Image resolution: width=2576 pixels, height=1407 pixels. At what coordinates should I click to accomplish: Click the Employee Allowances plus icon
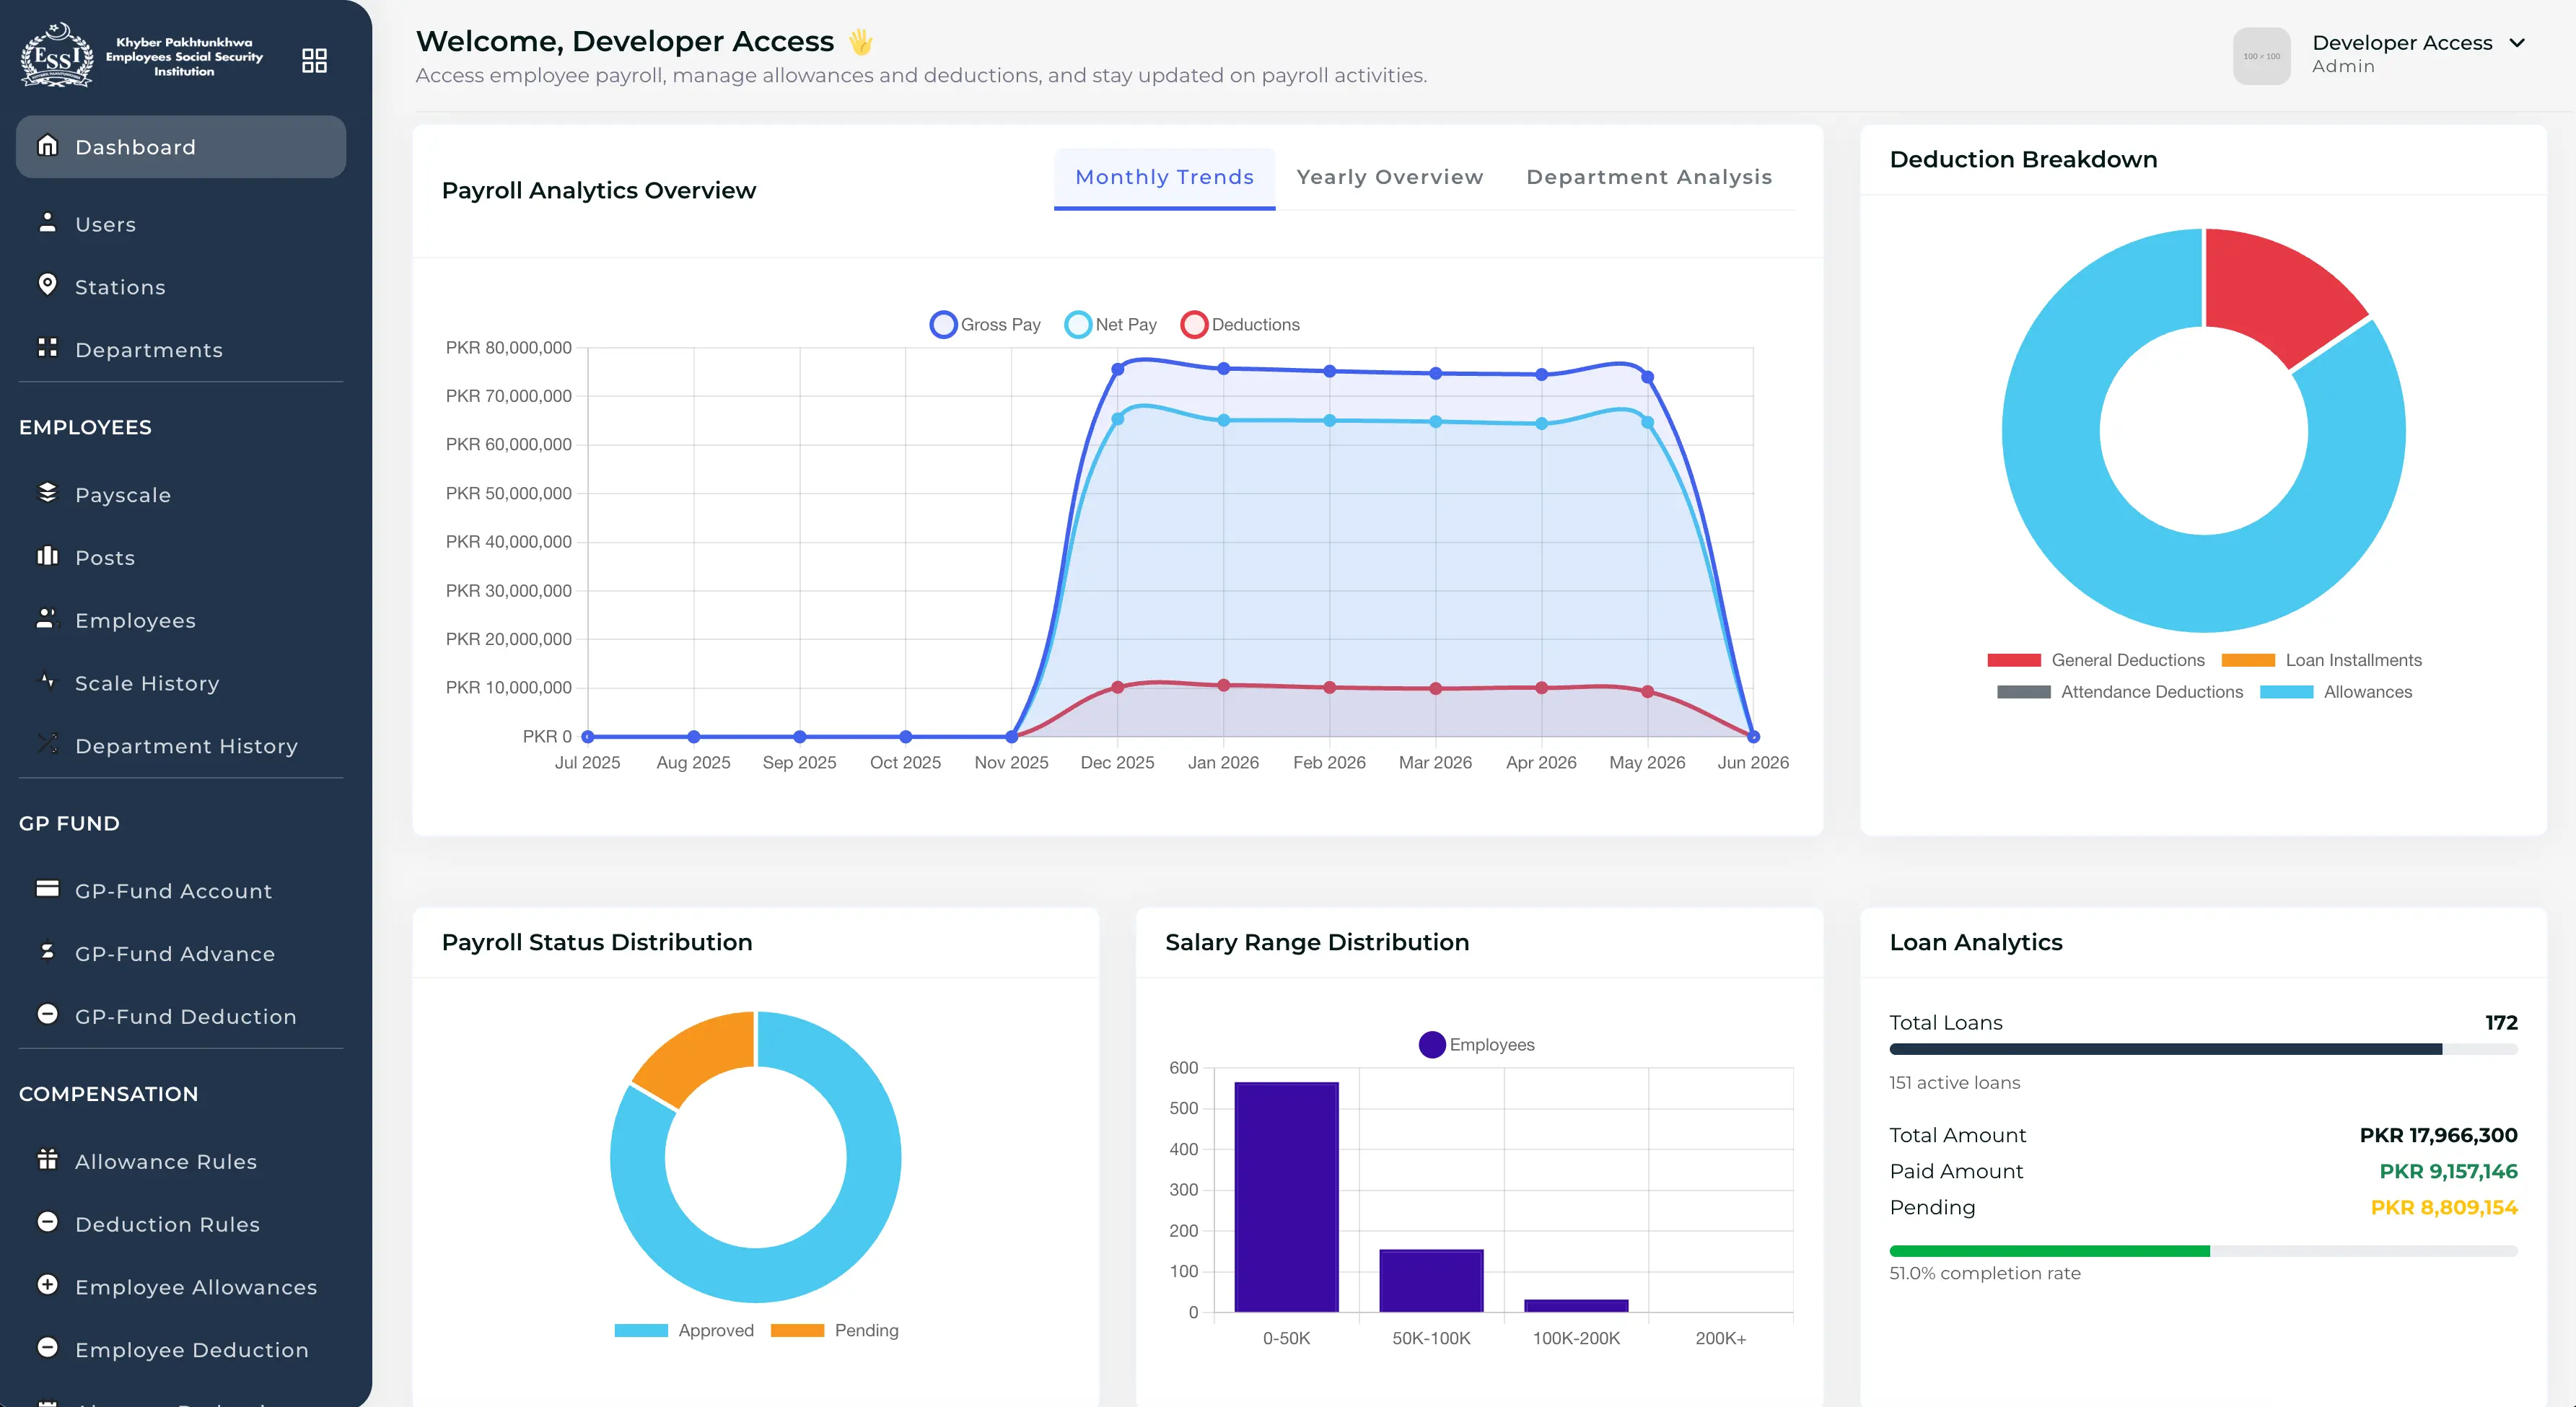pos(47,1285)
